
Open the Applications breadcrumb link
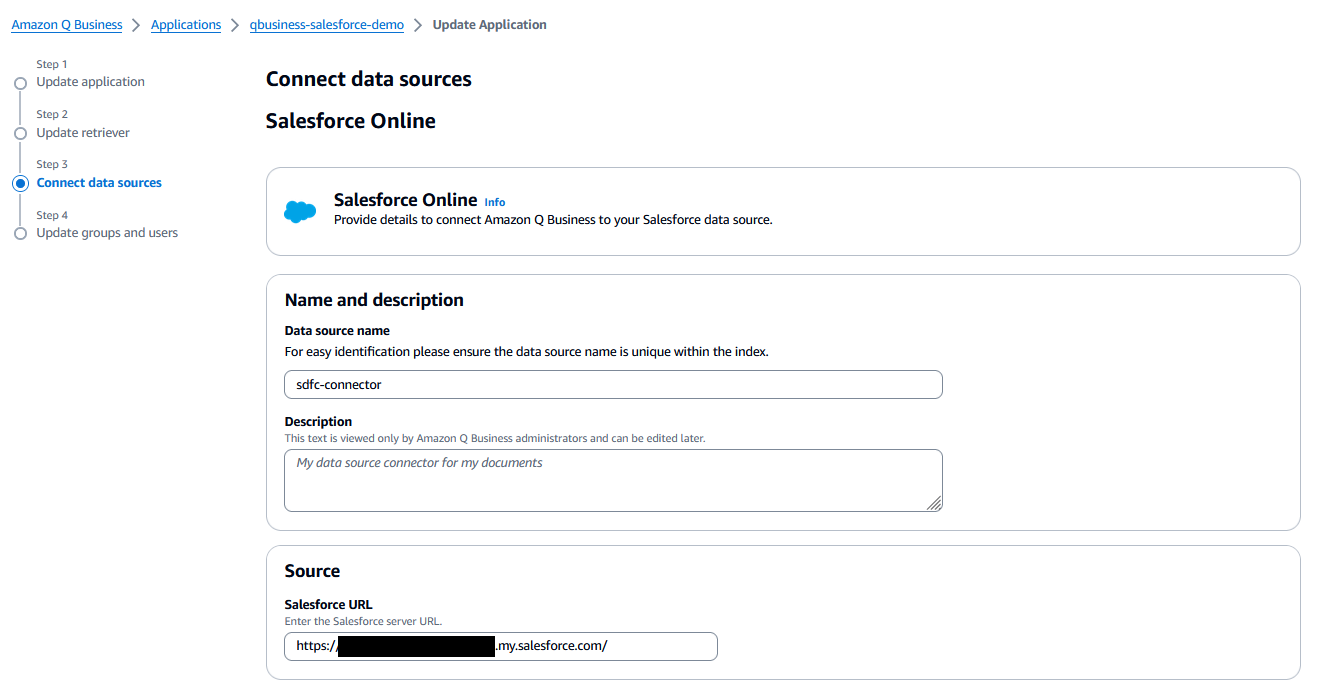point(186,24)
